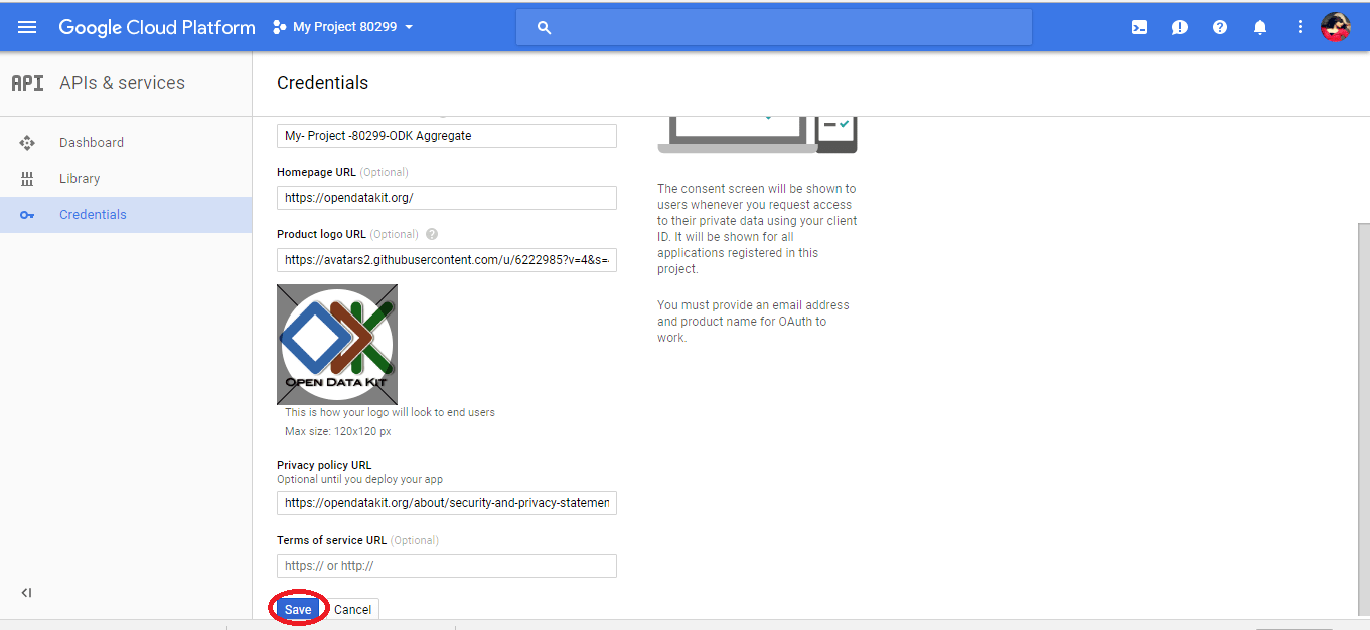Open Dashboard in the sidebar

point(126,143)
